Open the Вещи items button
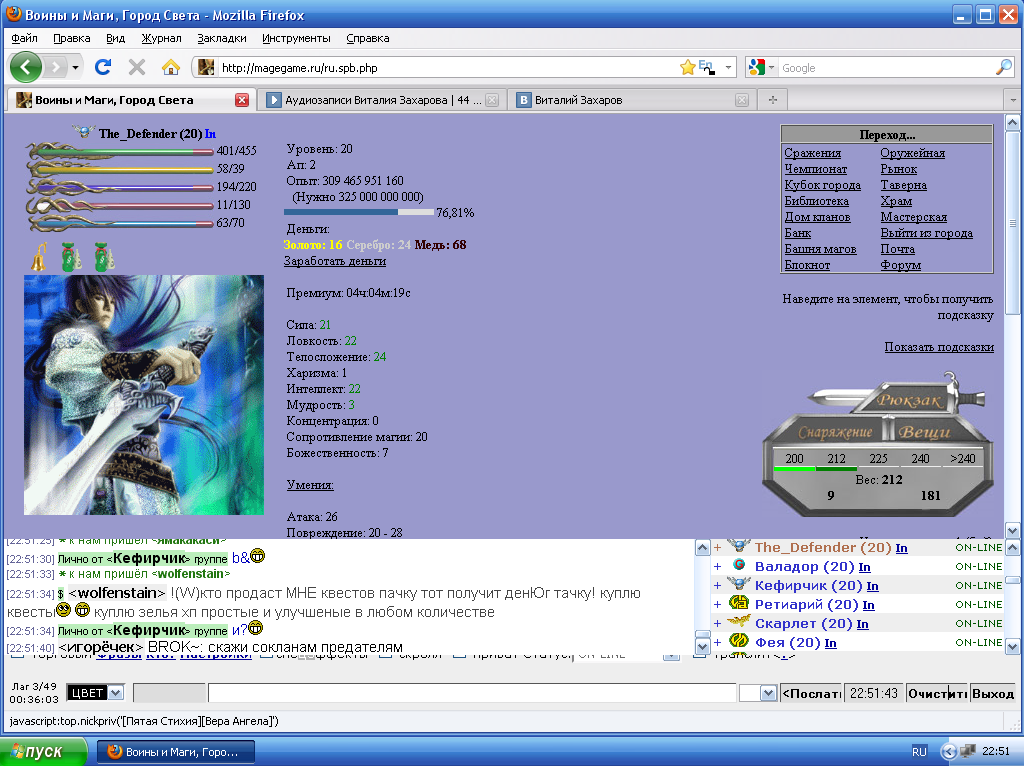Image resolution: width=1024 pixels, height=768 pixels. tap(923, 432)
